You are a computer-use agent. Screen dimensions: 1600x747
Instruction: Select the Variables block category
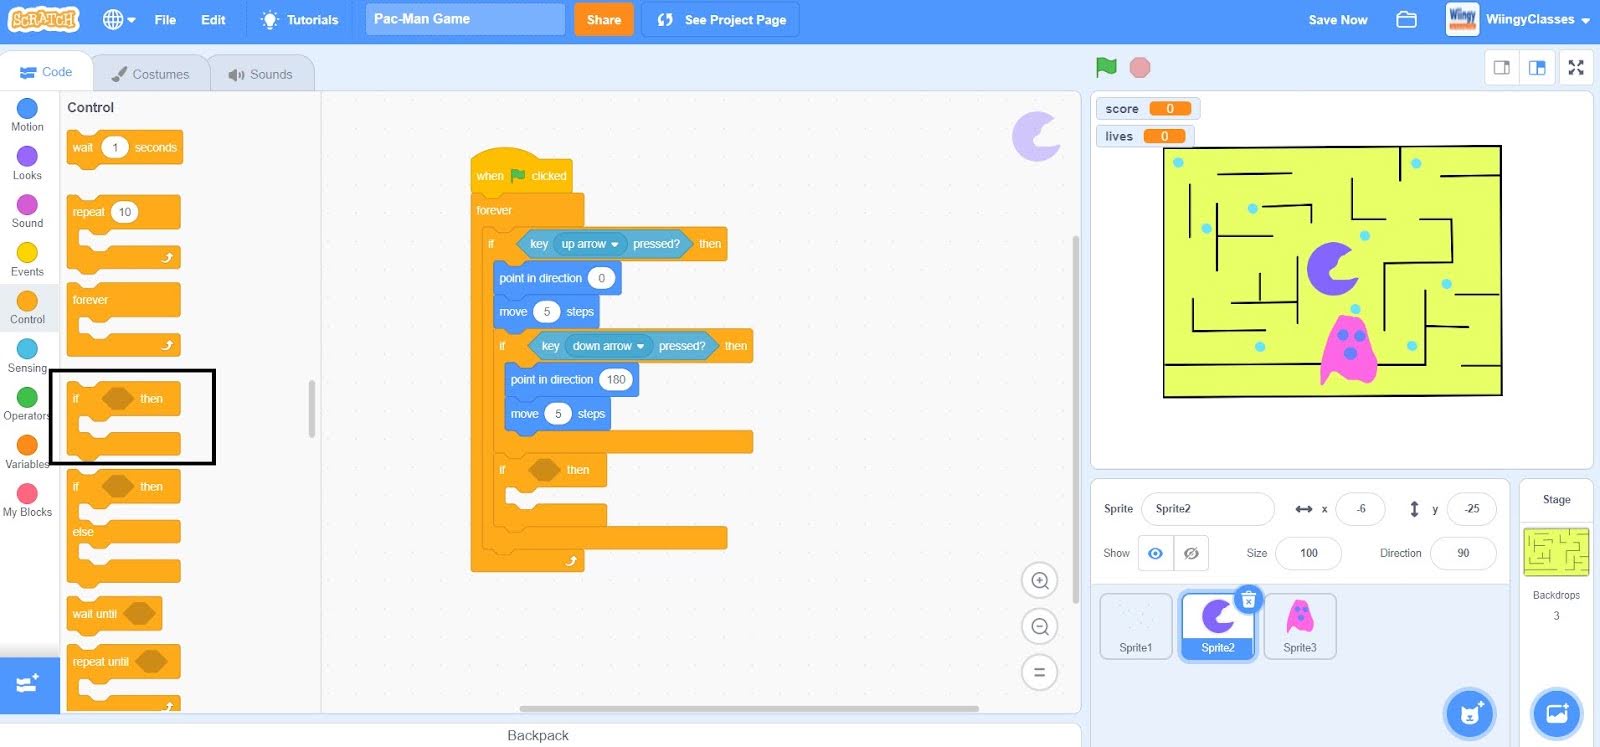[x=27, y=450]
